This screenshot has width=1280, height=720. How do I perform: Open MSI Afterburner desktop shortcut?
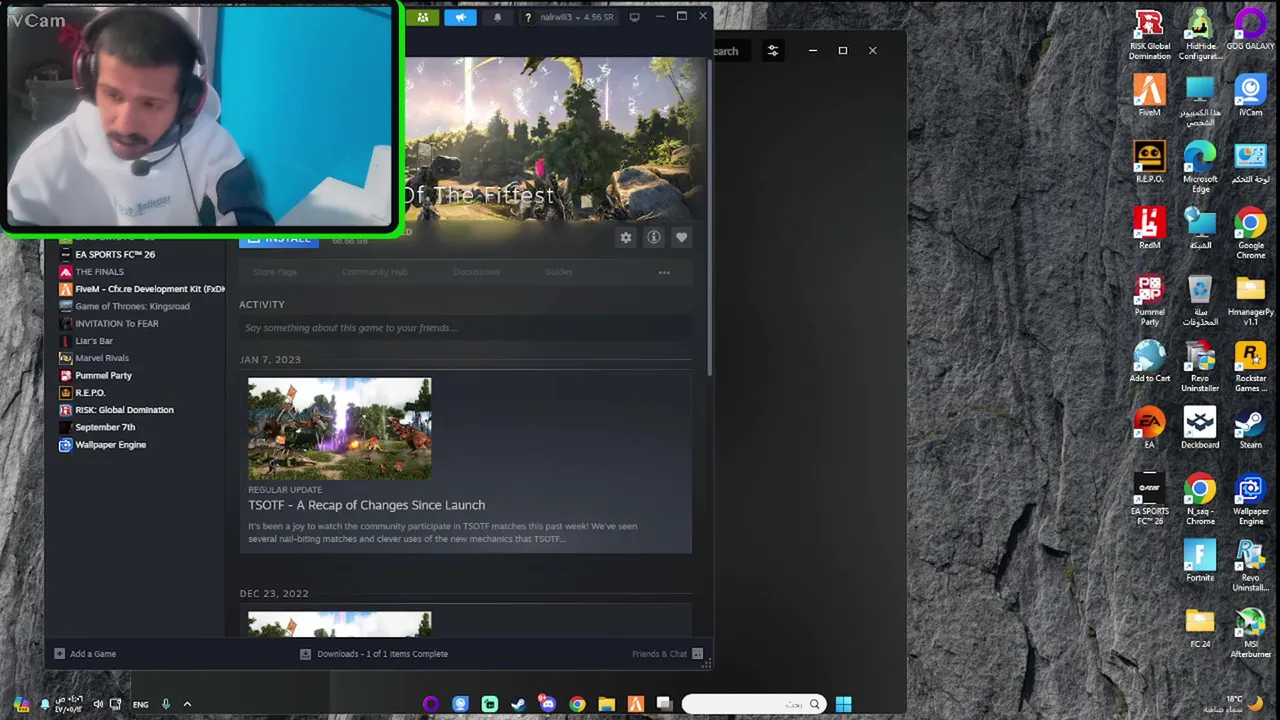coord(1250,632)
